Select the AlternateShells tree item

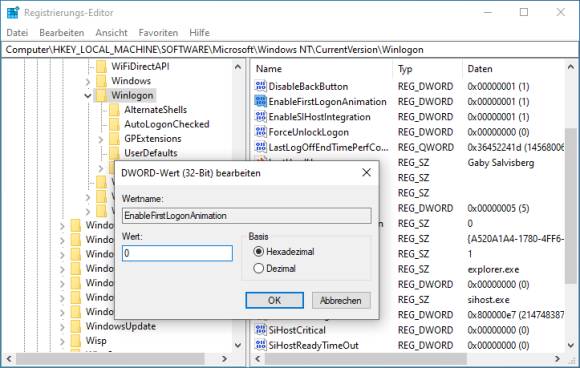(x=155, y=110)
